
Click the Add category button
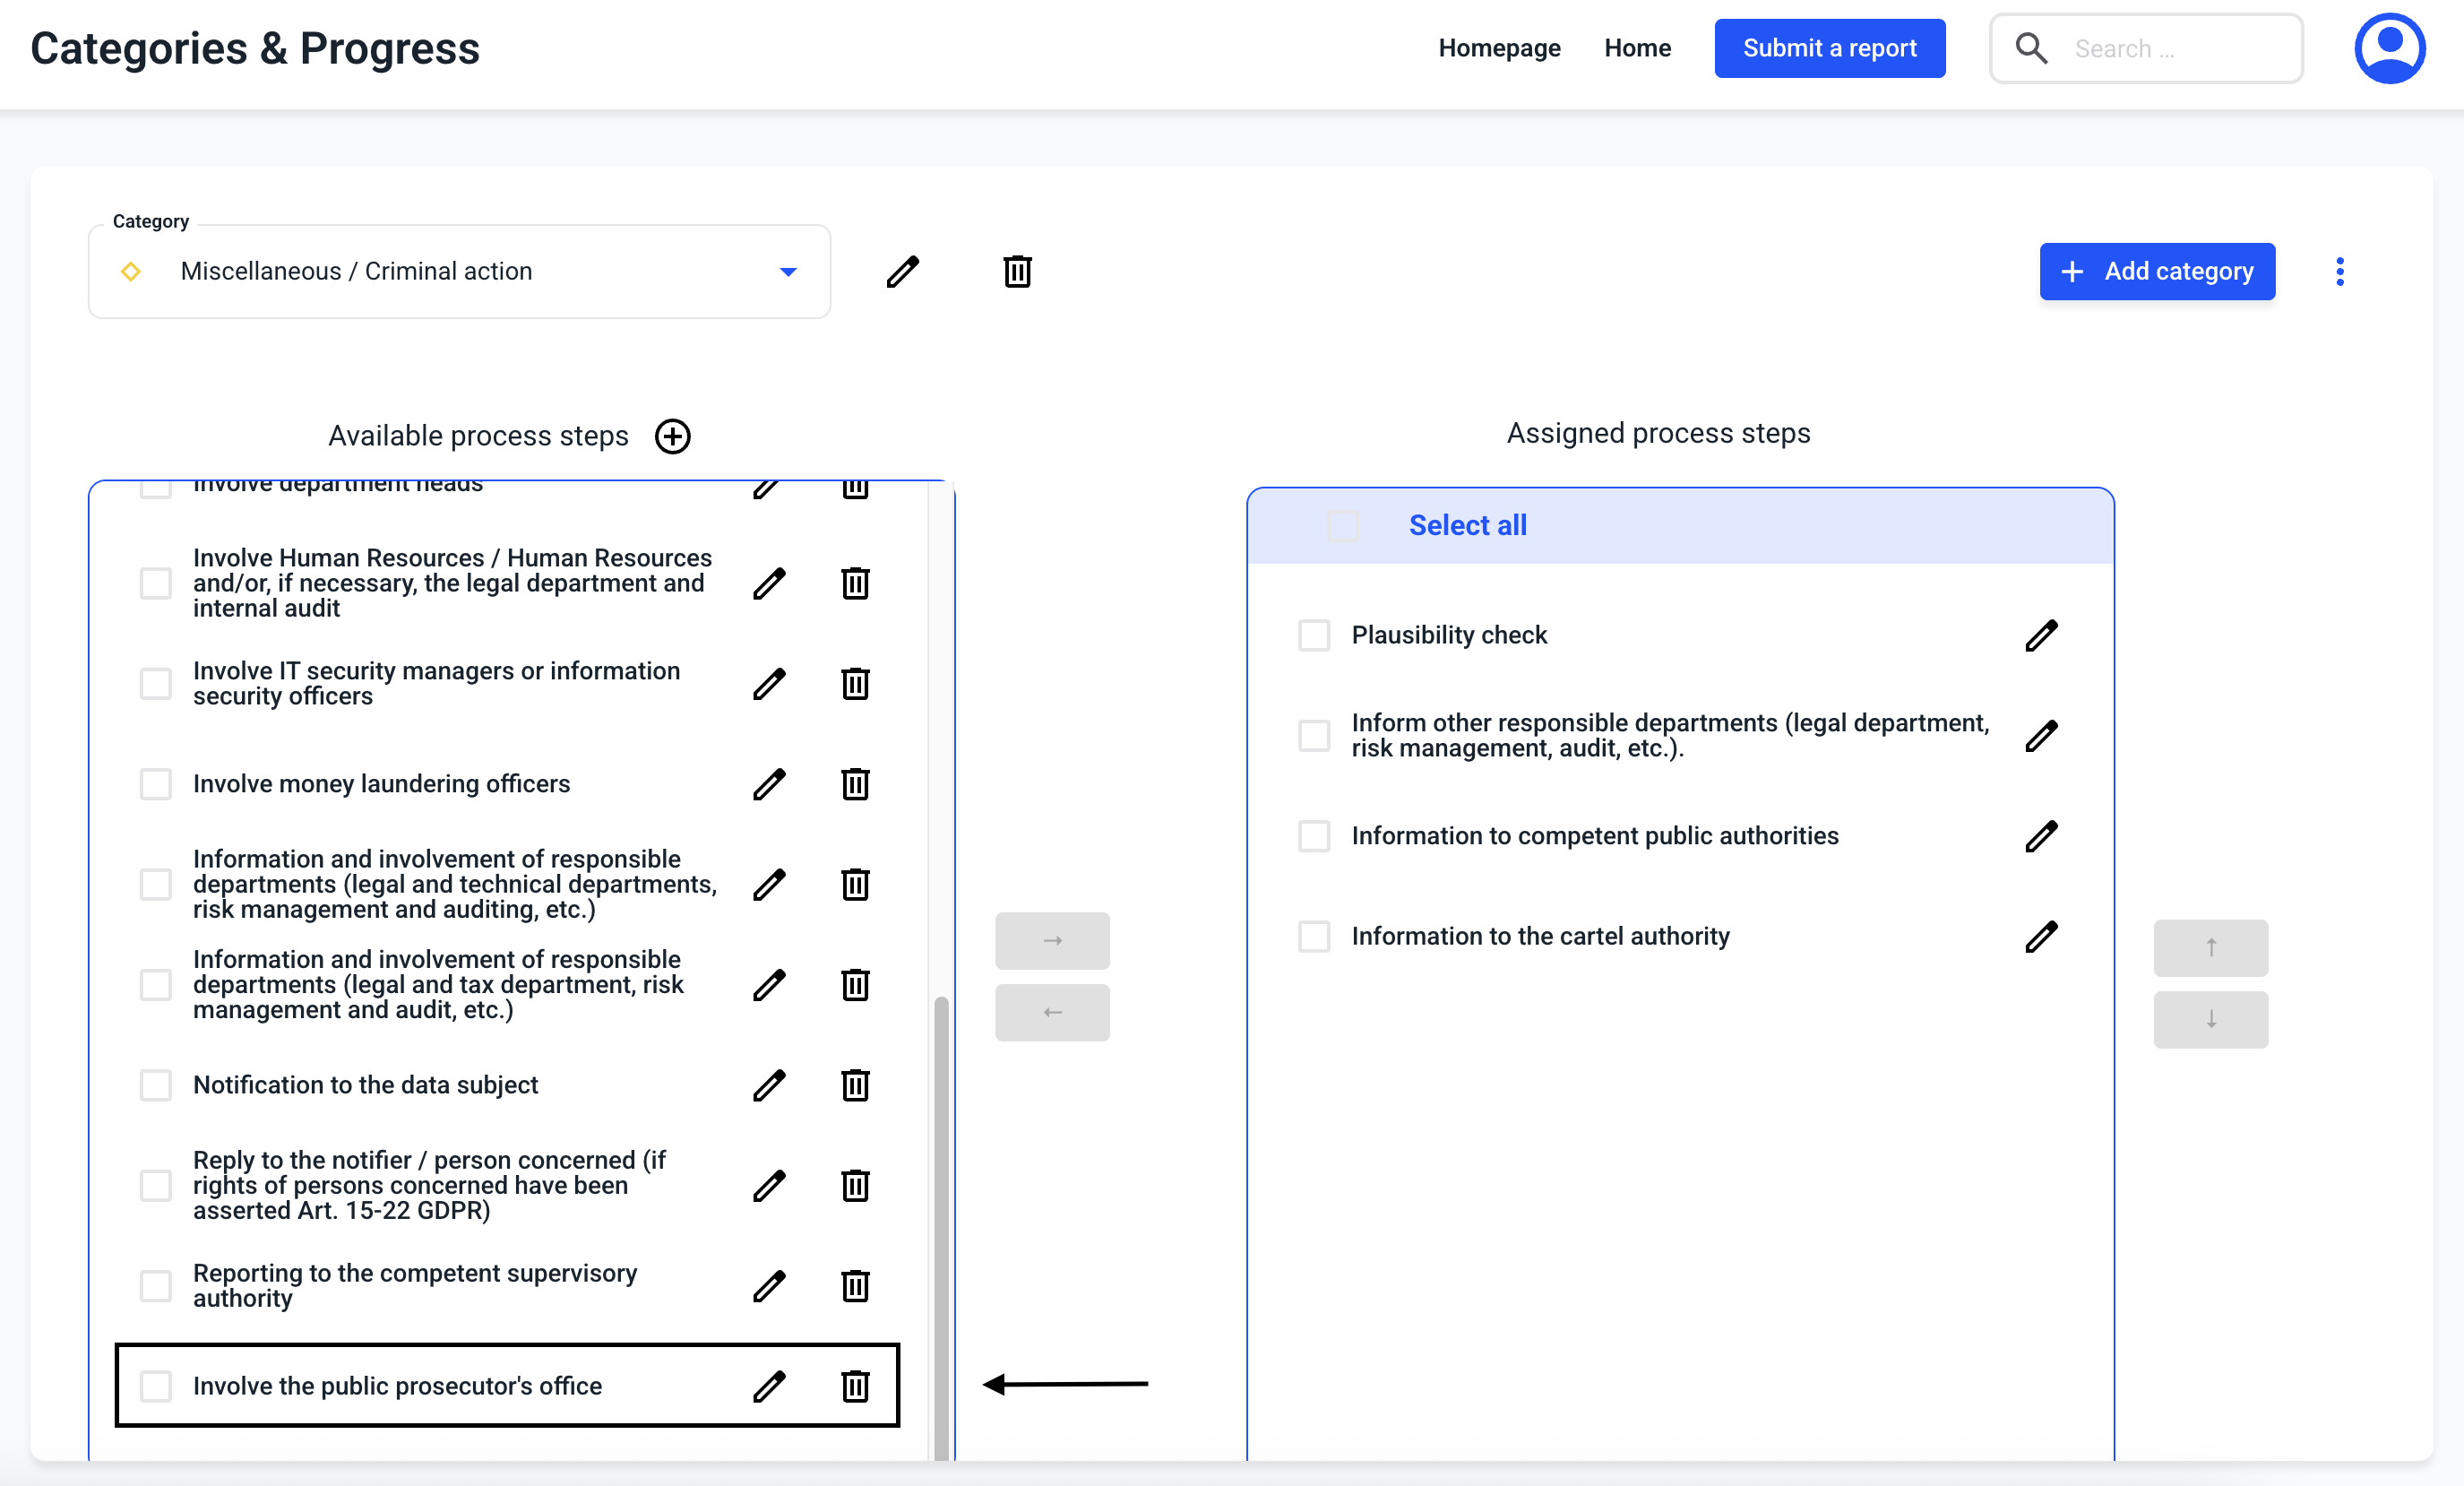[2157, 272]
